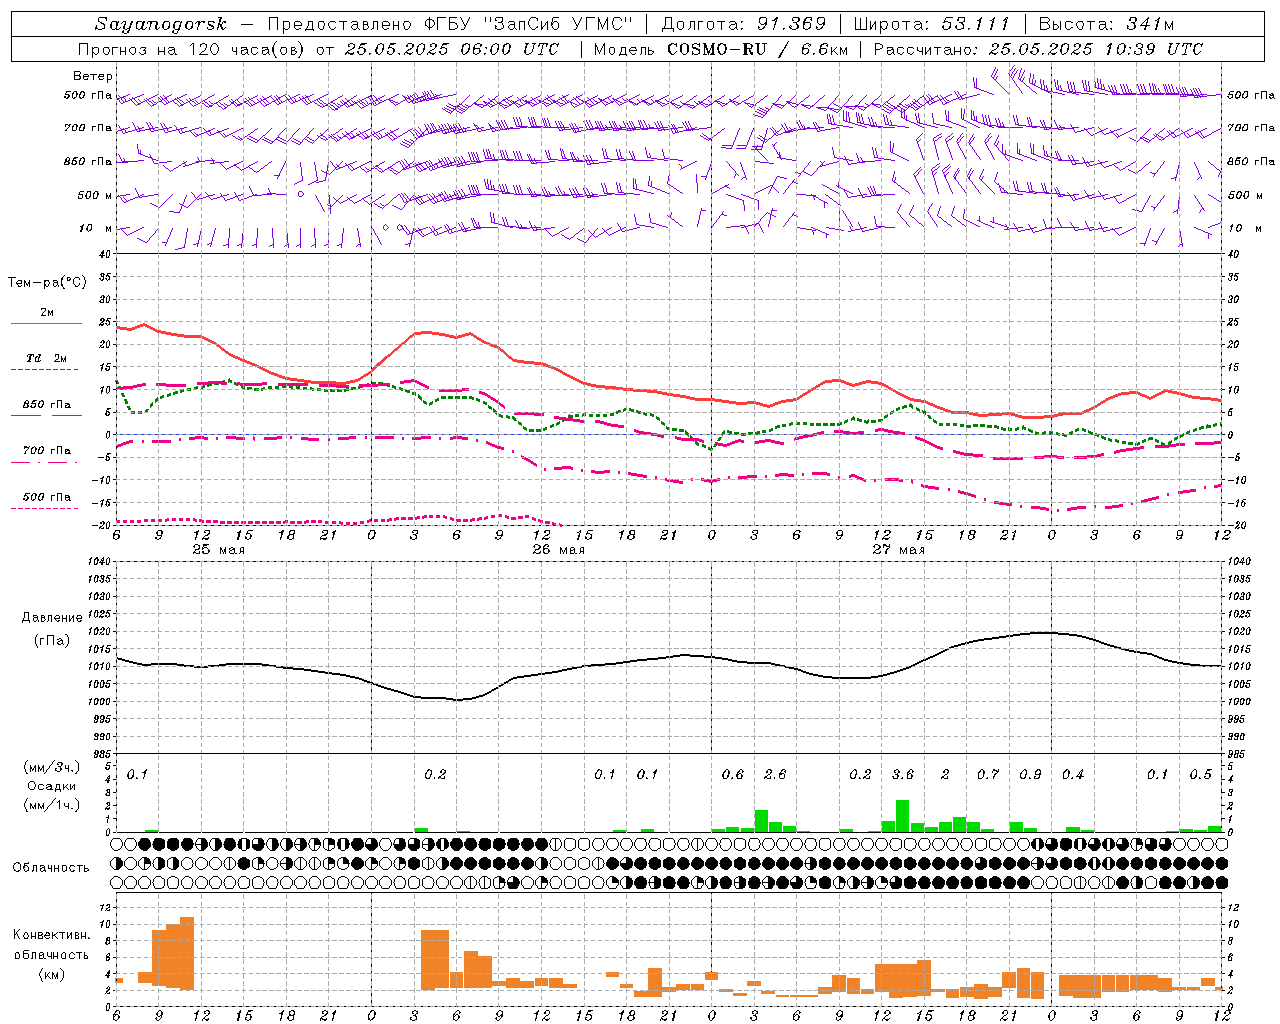Click the Высота: 341м elevation value

click(x=1106, y=24)
